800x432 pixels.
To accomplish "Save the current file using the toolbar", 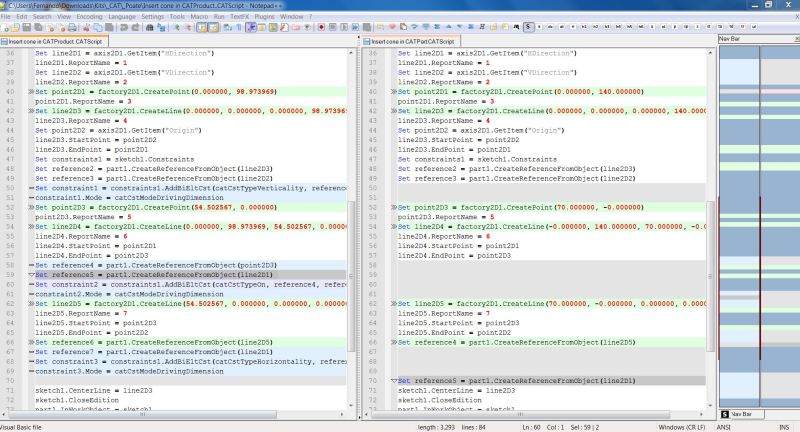I will point(27,27).
